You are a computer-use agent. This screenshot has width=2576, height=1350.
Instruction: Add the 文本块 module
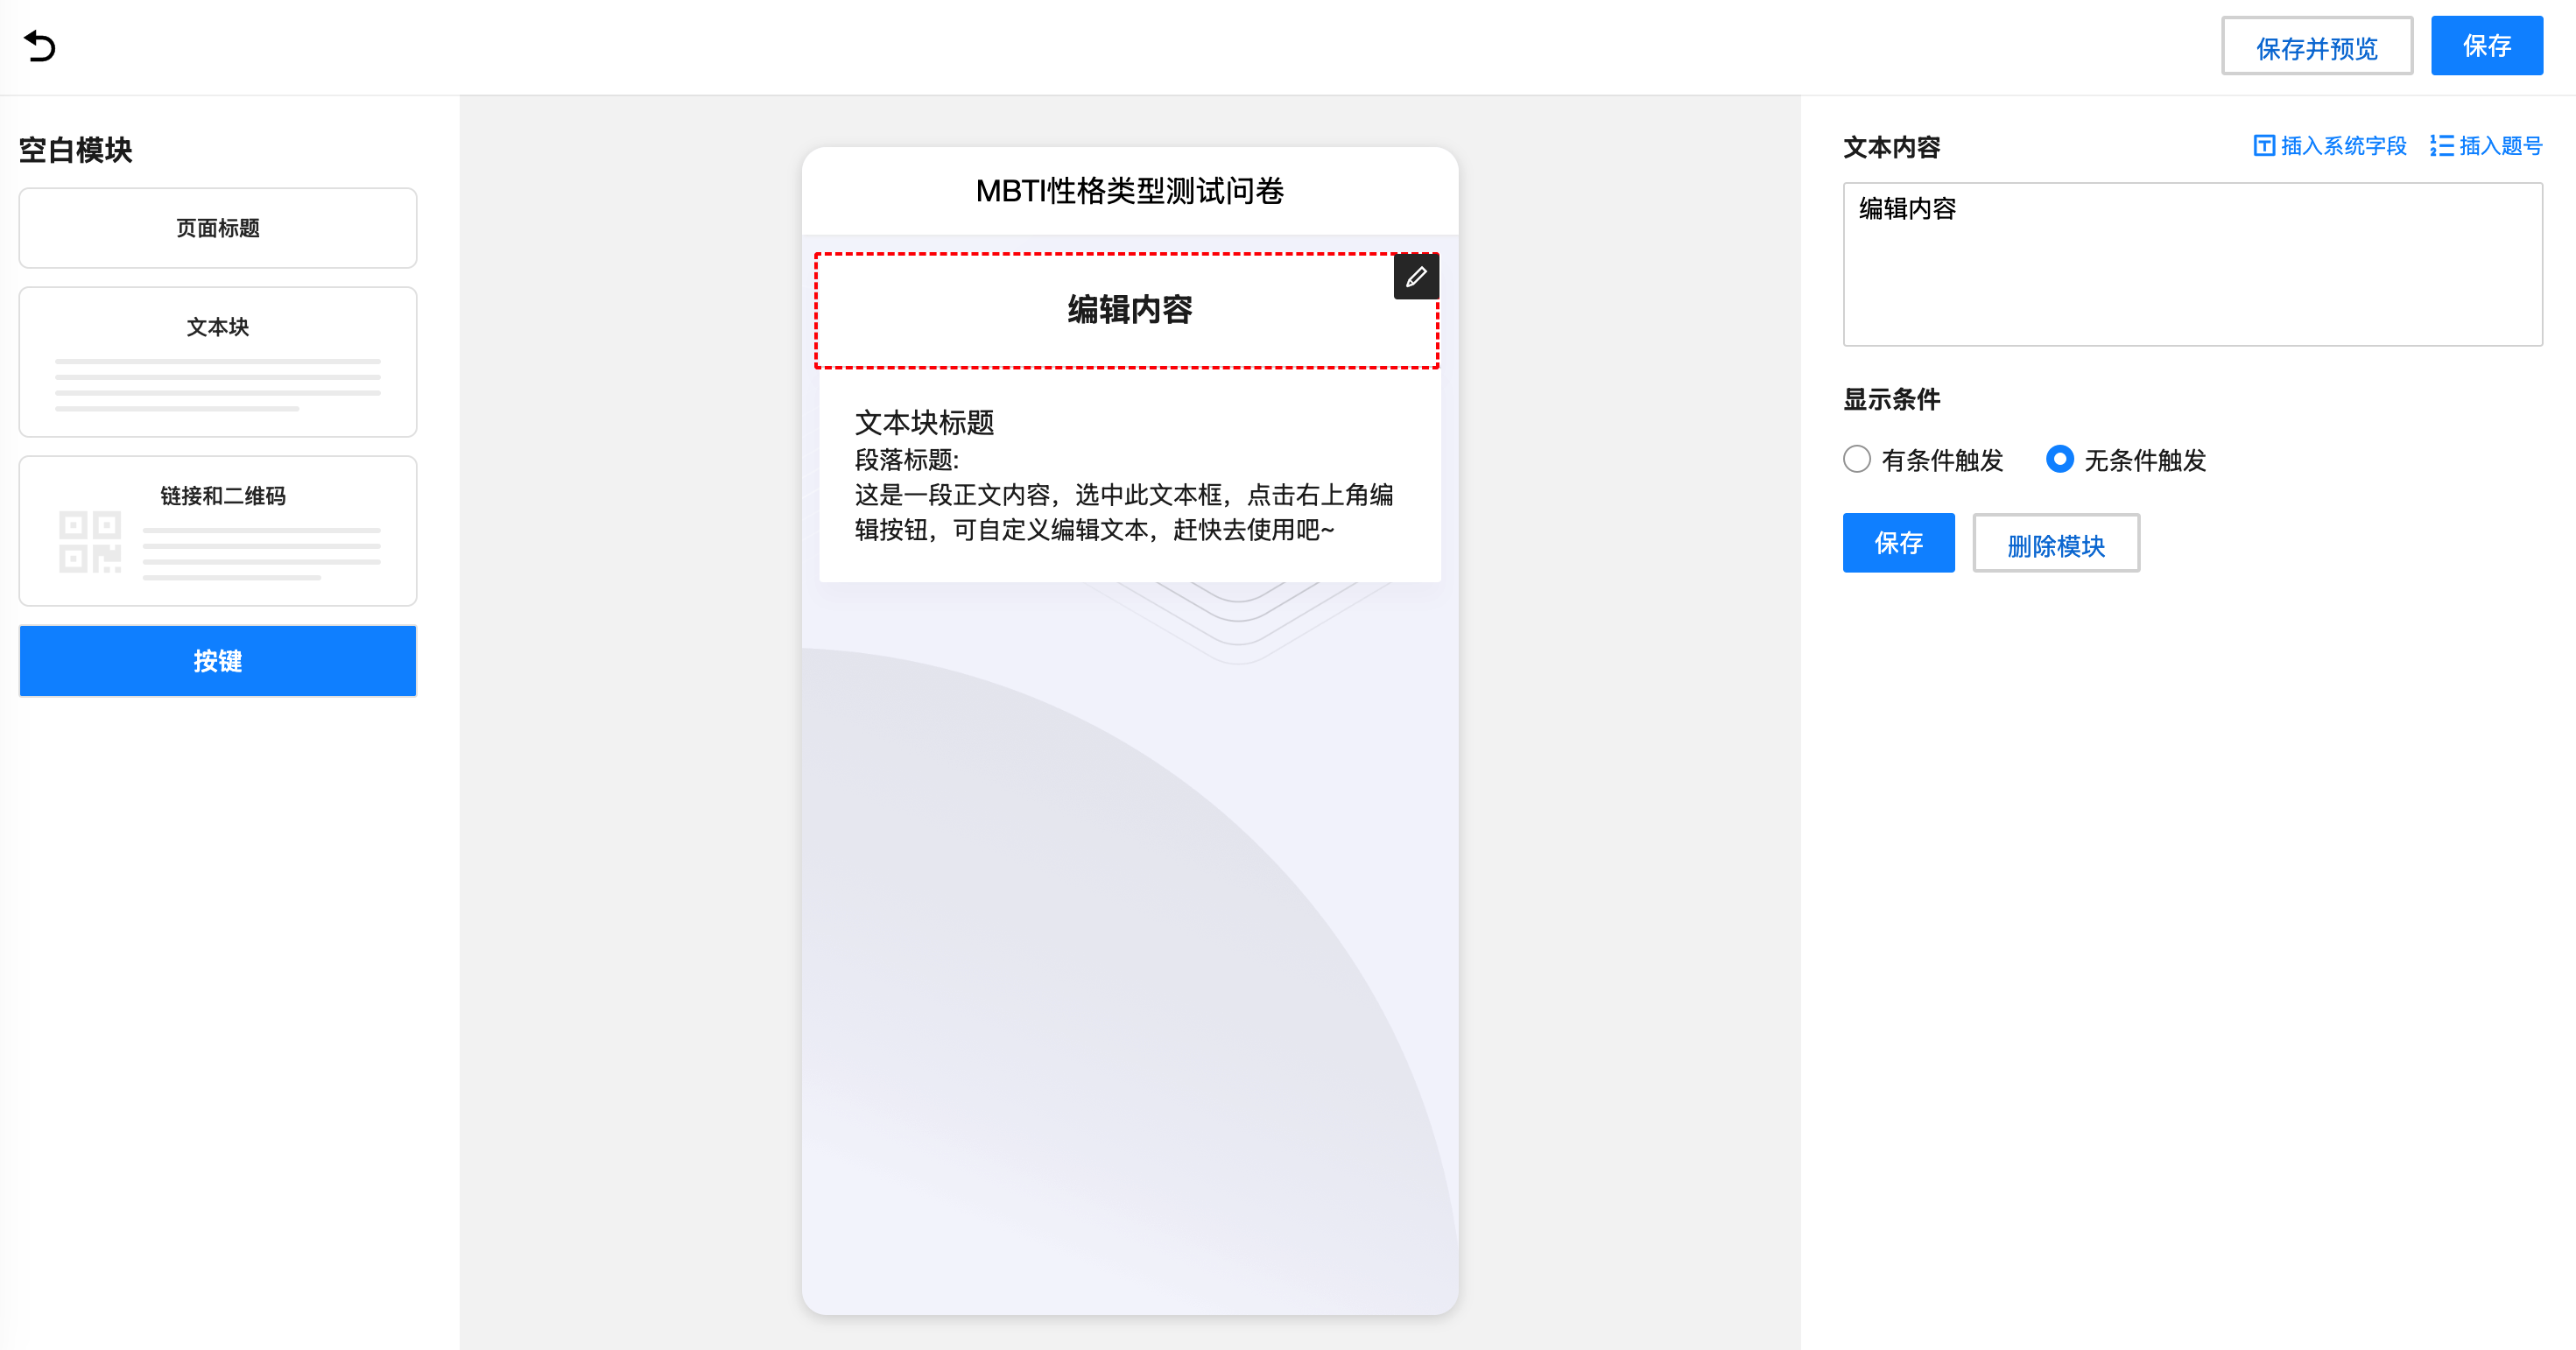pos(218,362)
